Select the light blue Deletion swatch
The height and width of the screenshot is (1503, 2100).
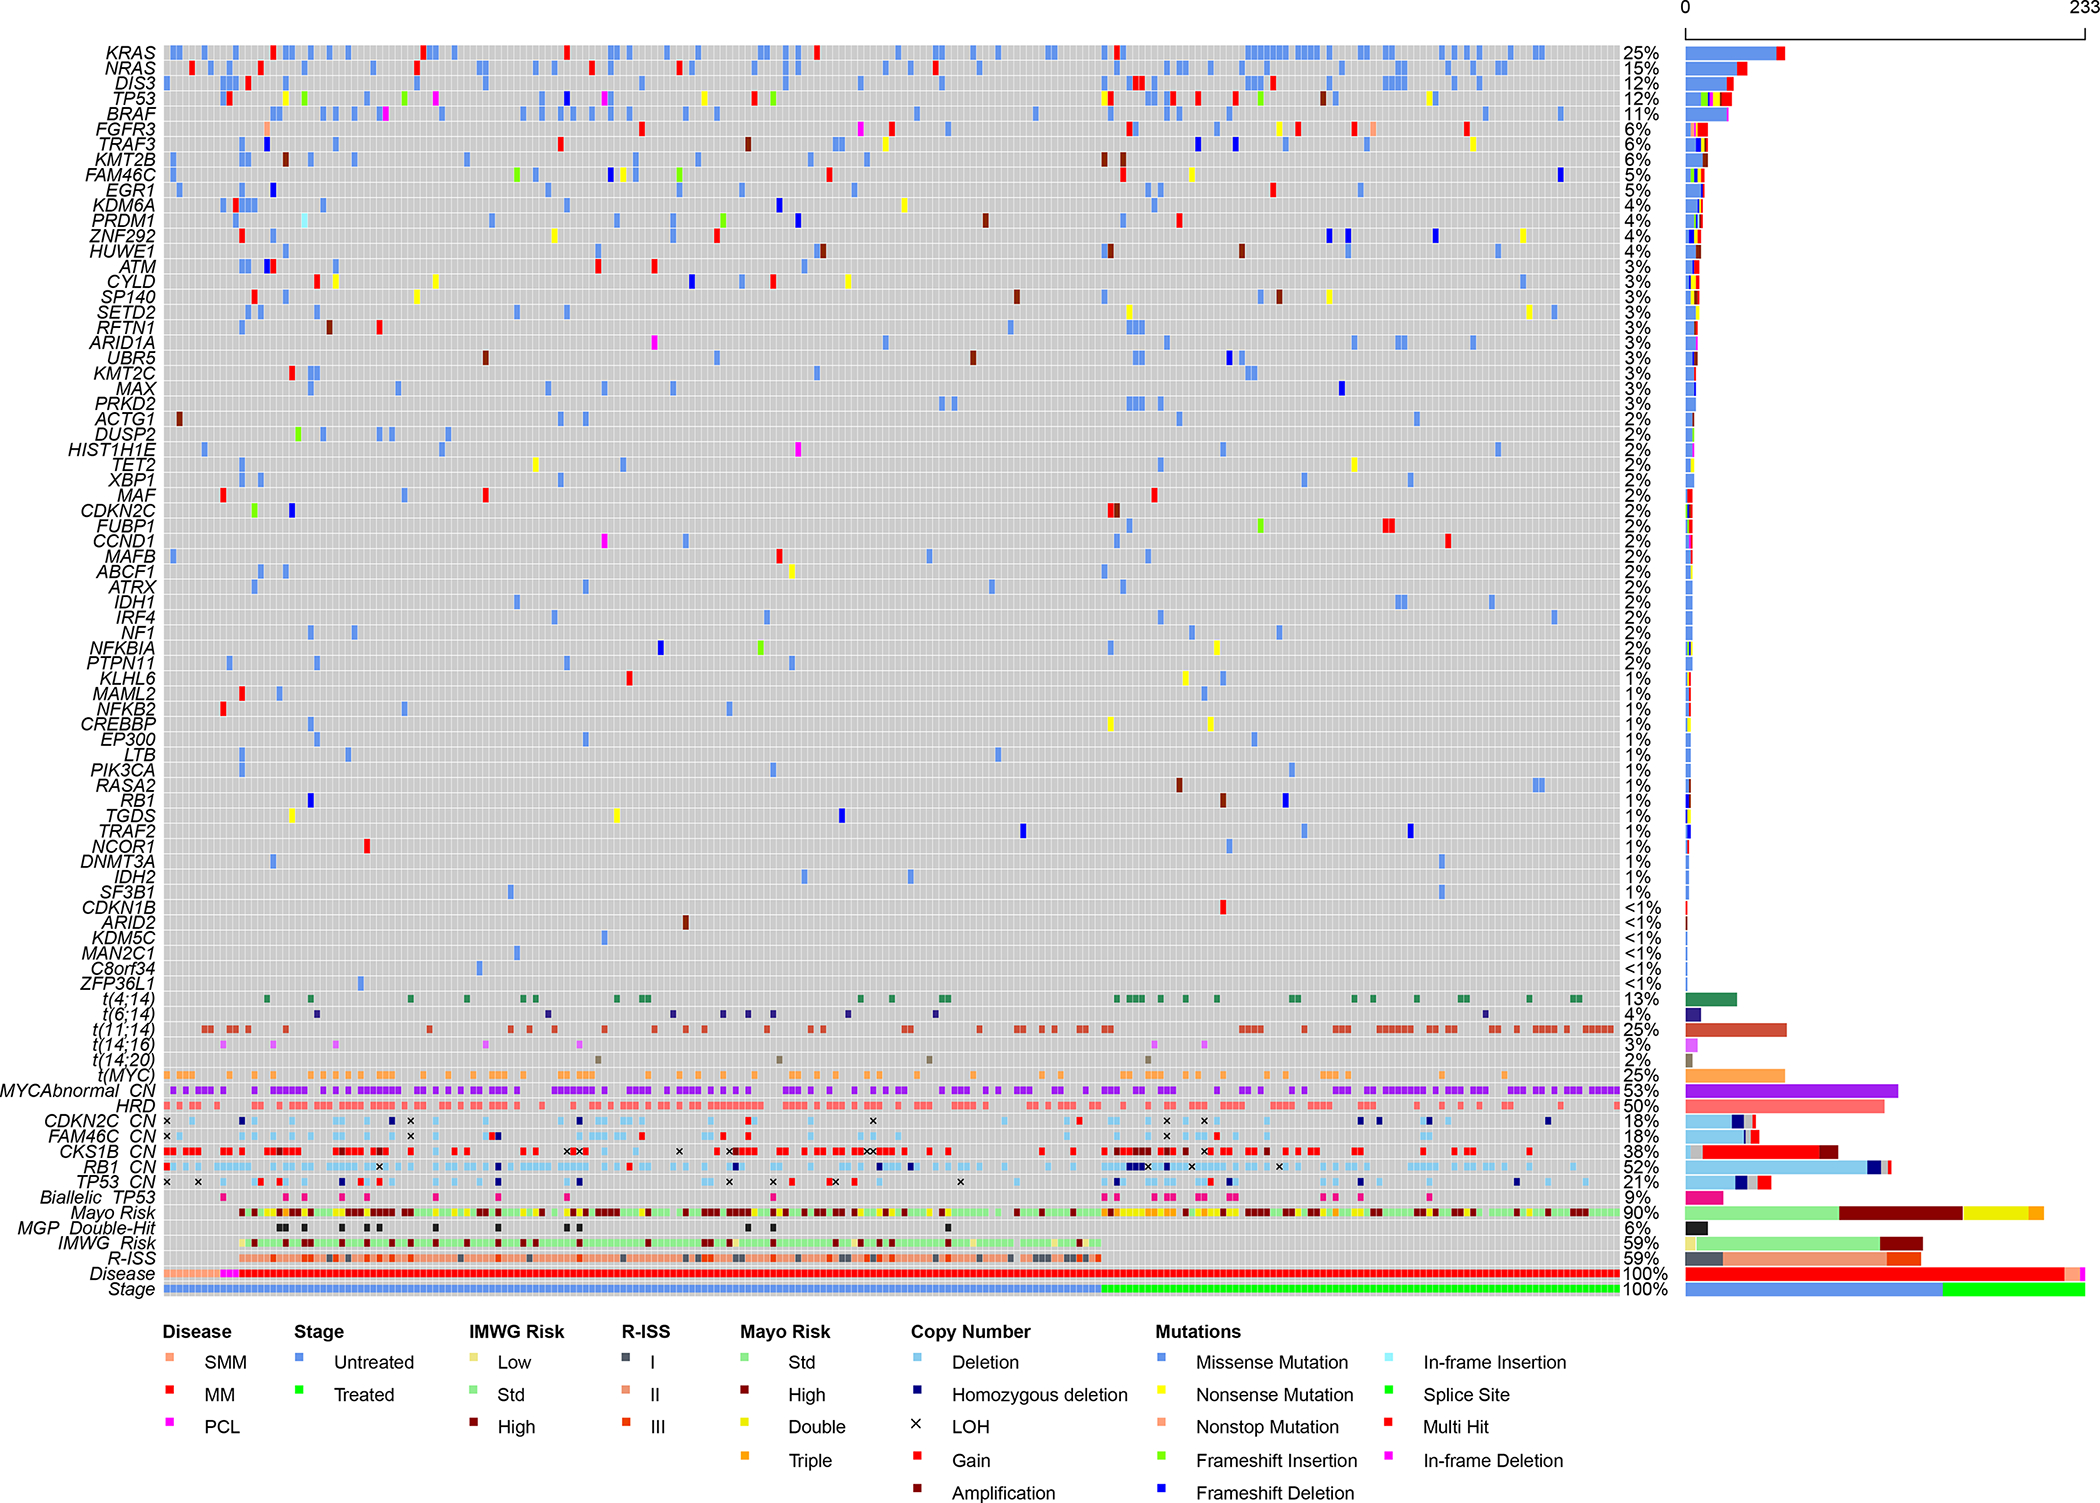point(917,1357)
